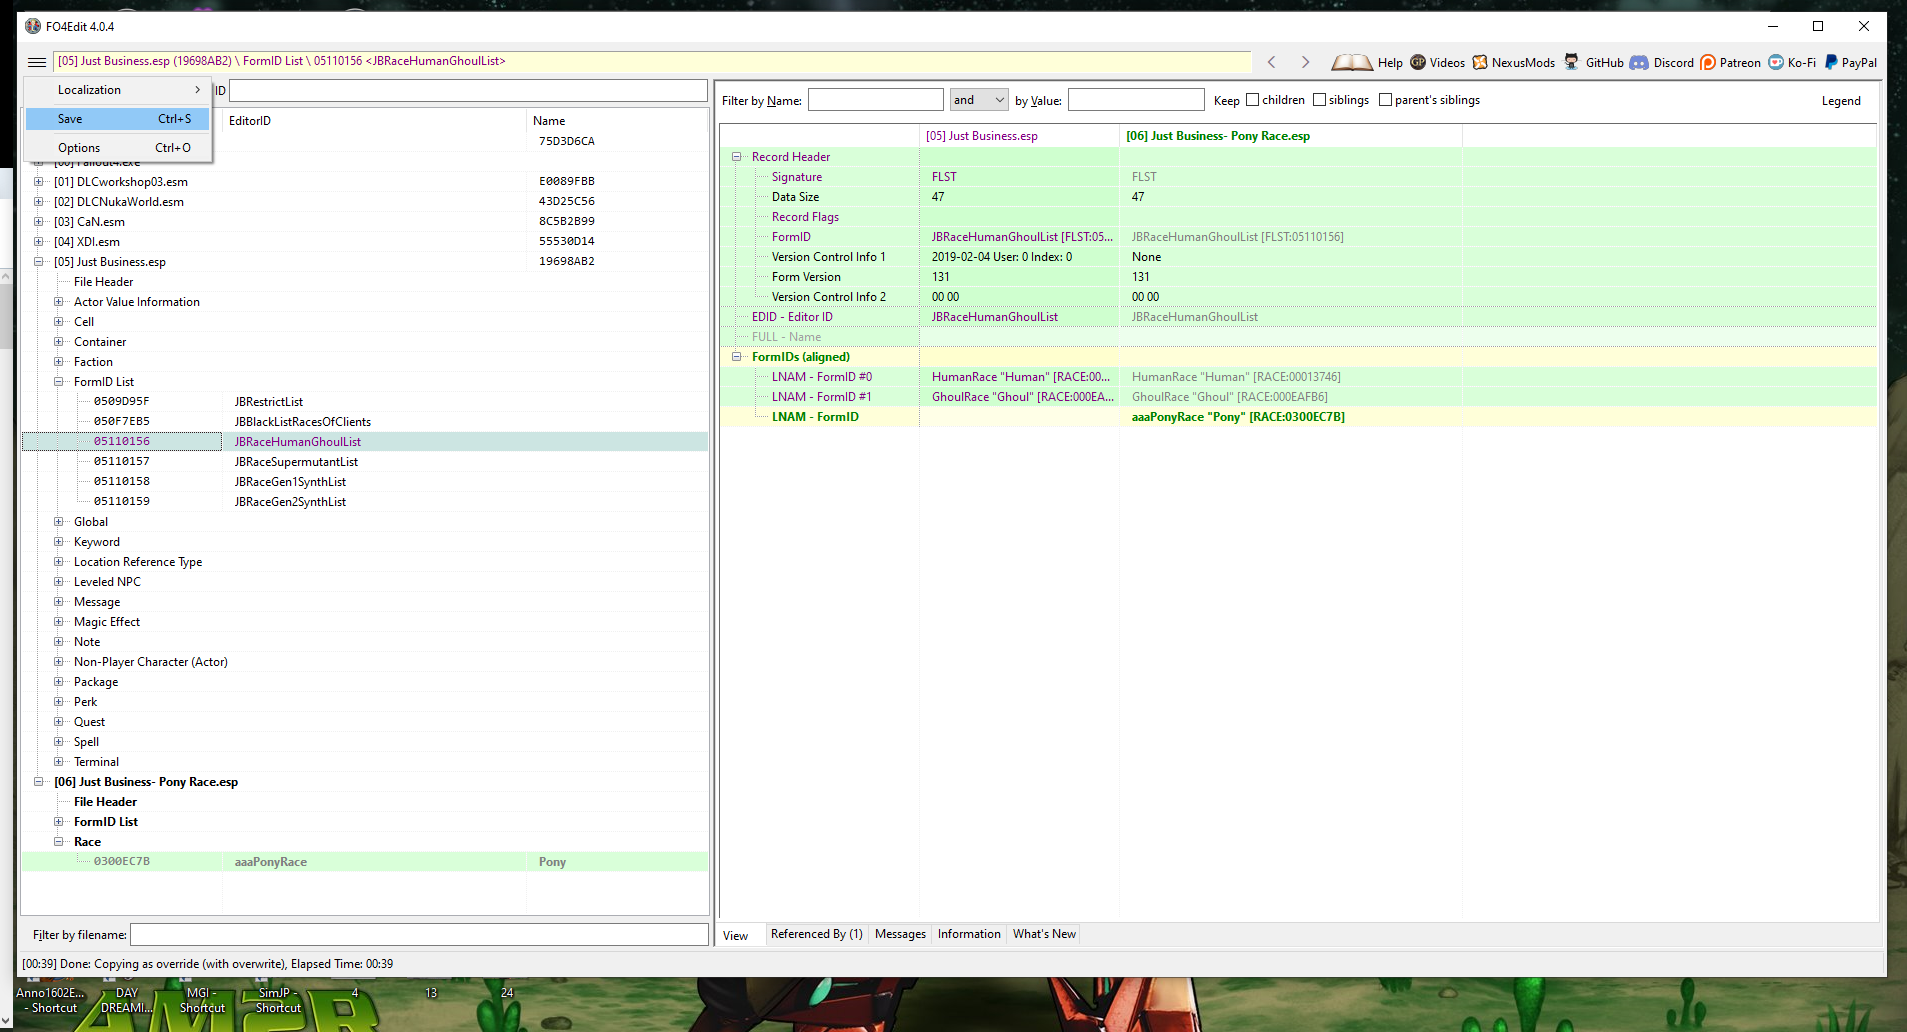Click the FO4Edit title bar app icon
This screenshot has height=1032, width=1907.
click(33, 26)
